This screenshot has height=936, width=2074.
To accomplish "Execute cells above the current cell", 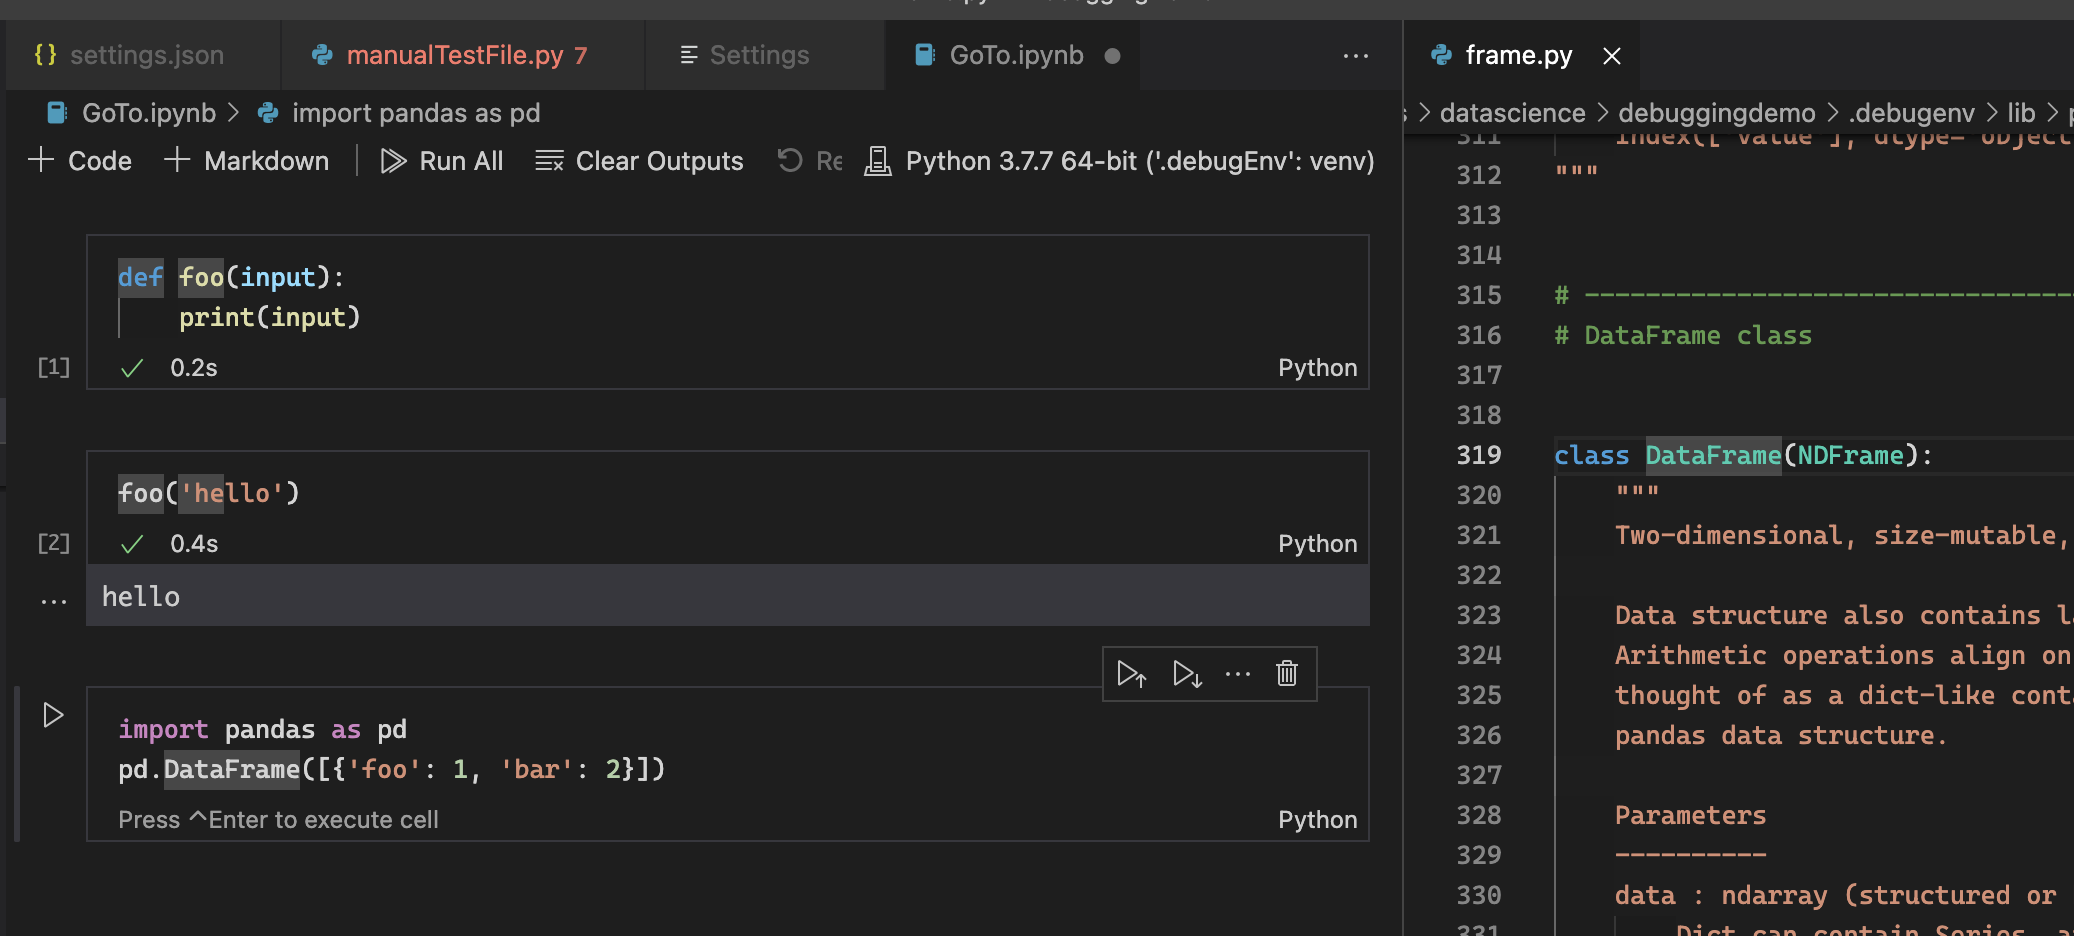I will pyautogui.click(x=1131, y=674).
